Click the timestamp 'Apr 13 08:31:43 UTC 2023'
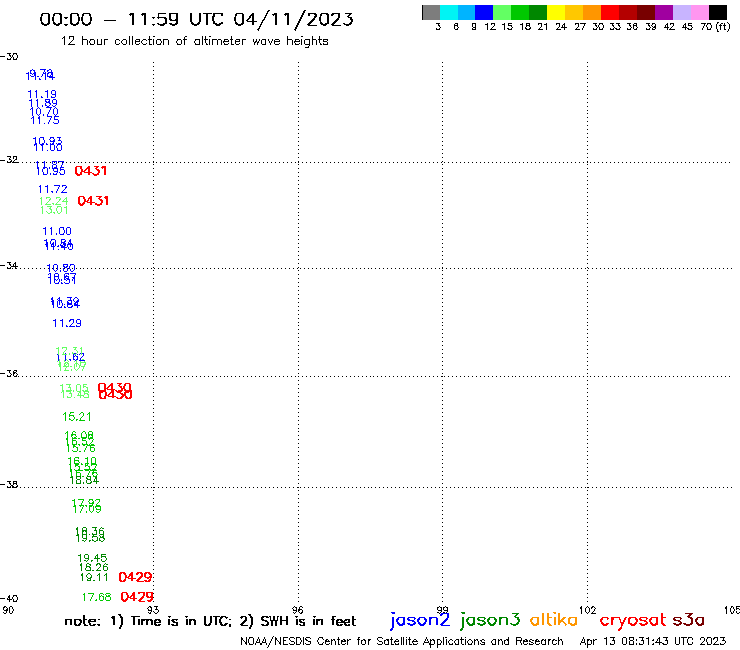 click(x=653, y=641)
